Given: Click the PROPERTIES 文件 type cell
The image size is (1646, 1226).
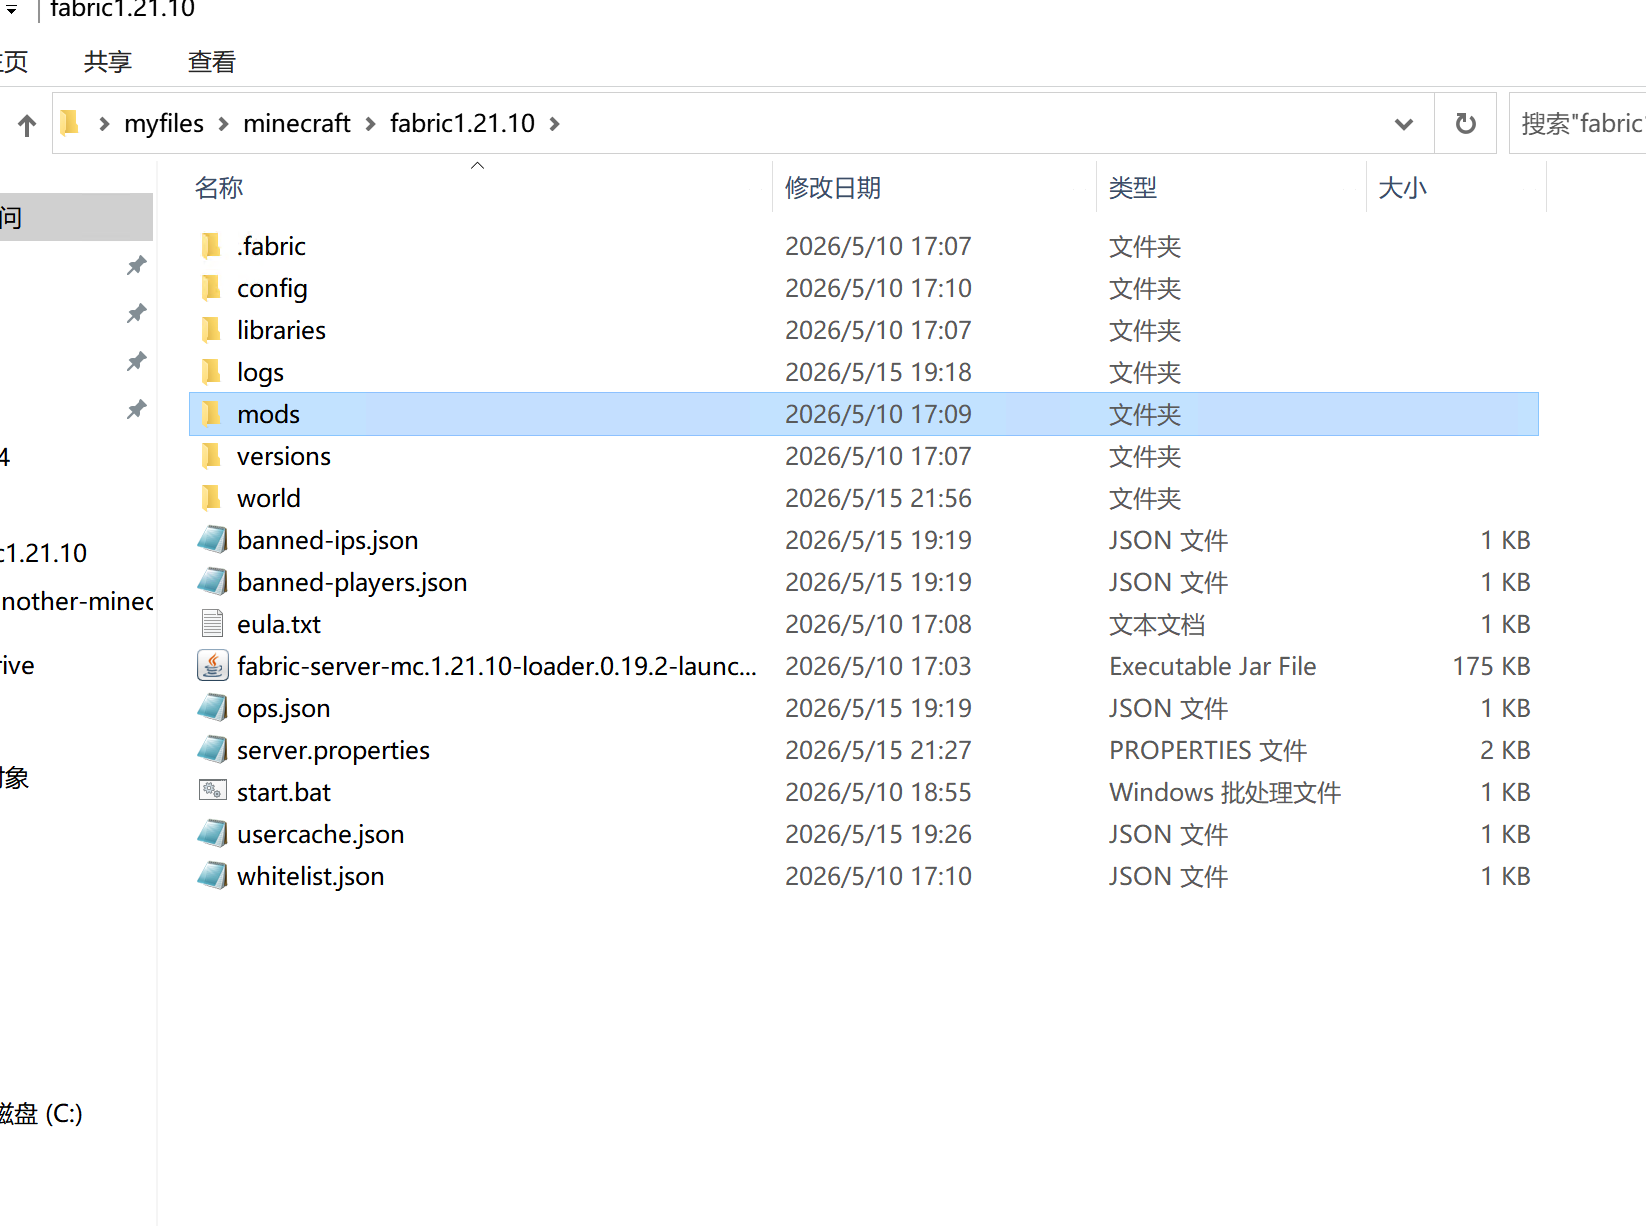Looking at the screenshot, I should click(1208, 750).
